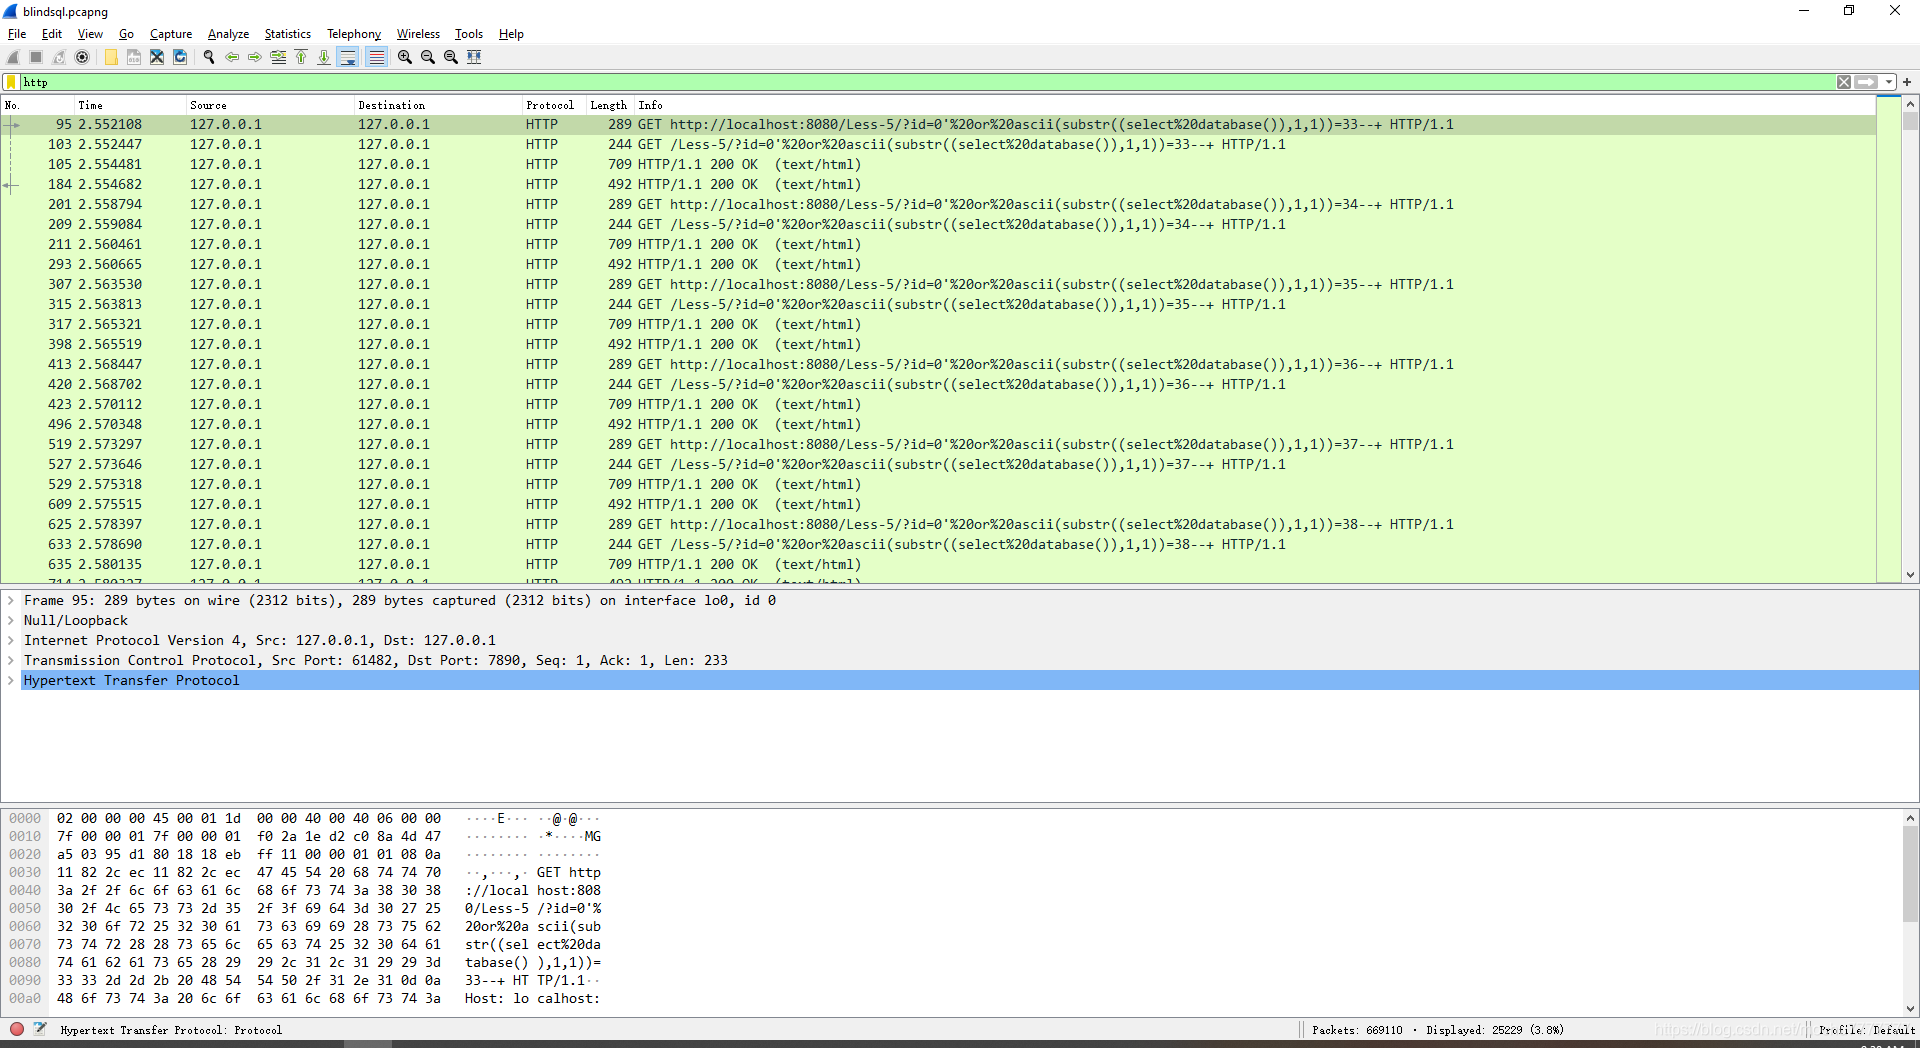Select packet 413 at 2.568447
Image resolution: width=1920 pixels, height=1048 pixels.
pos(938,365)
